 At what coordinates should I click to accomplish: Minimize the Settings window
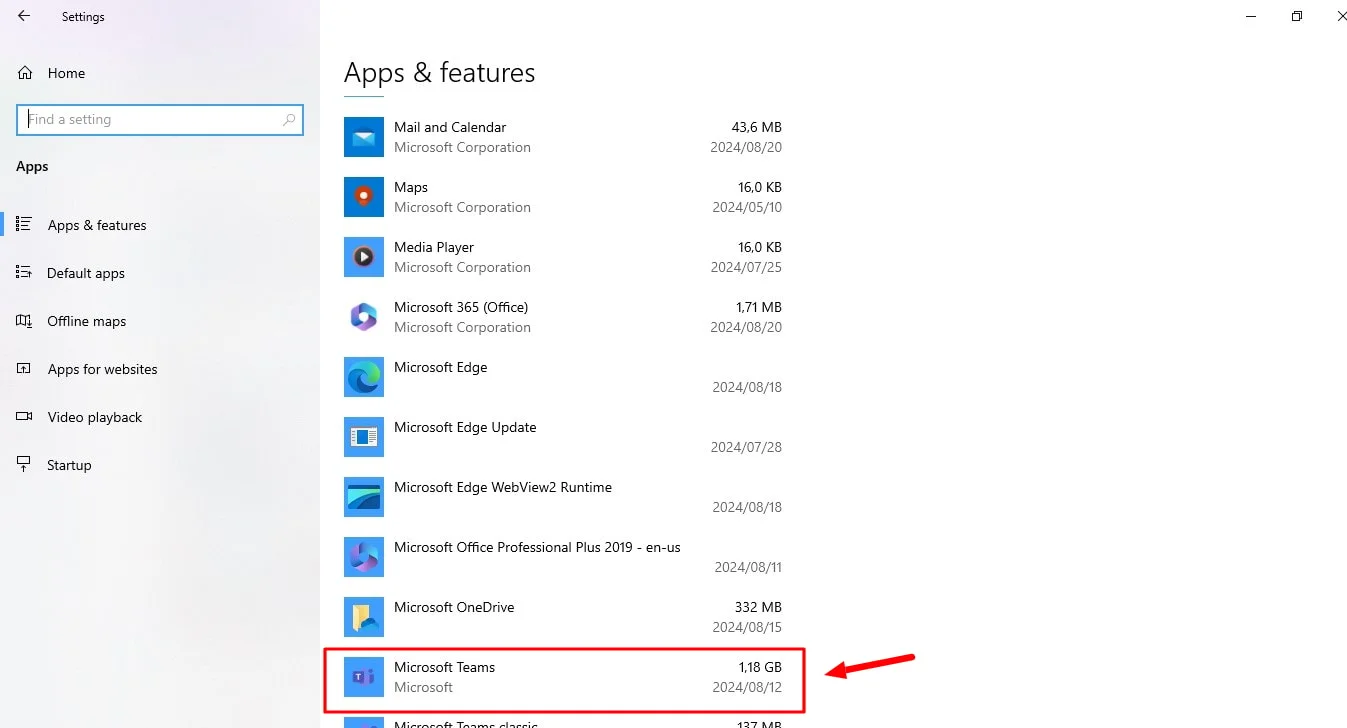(1251, 16)
